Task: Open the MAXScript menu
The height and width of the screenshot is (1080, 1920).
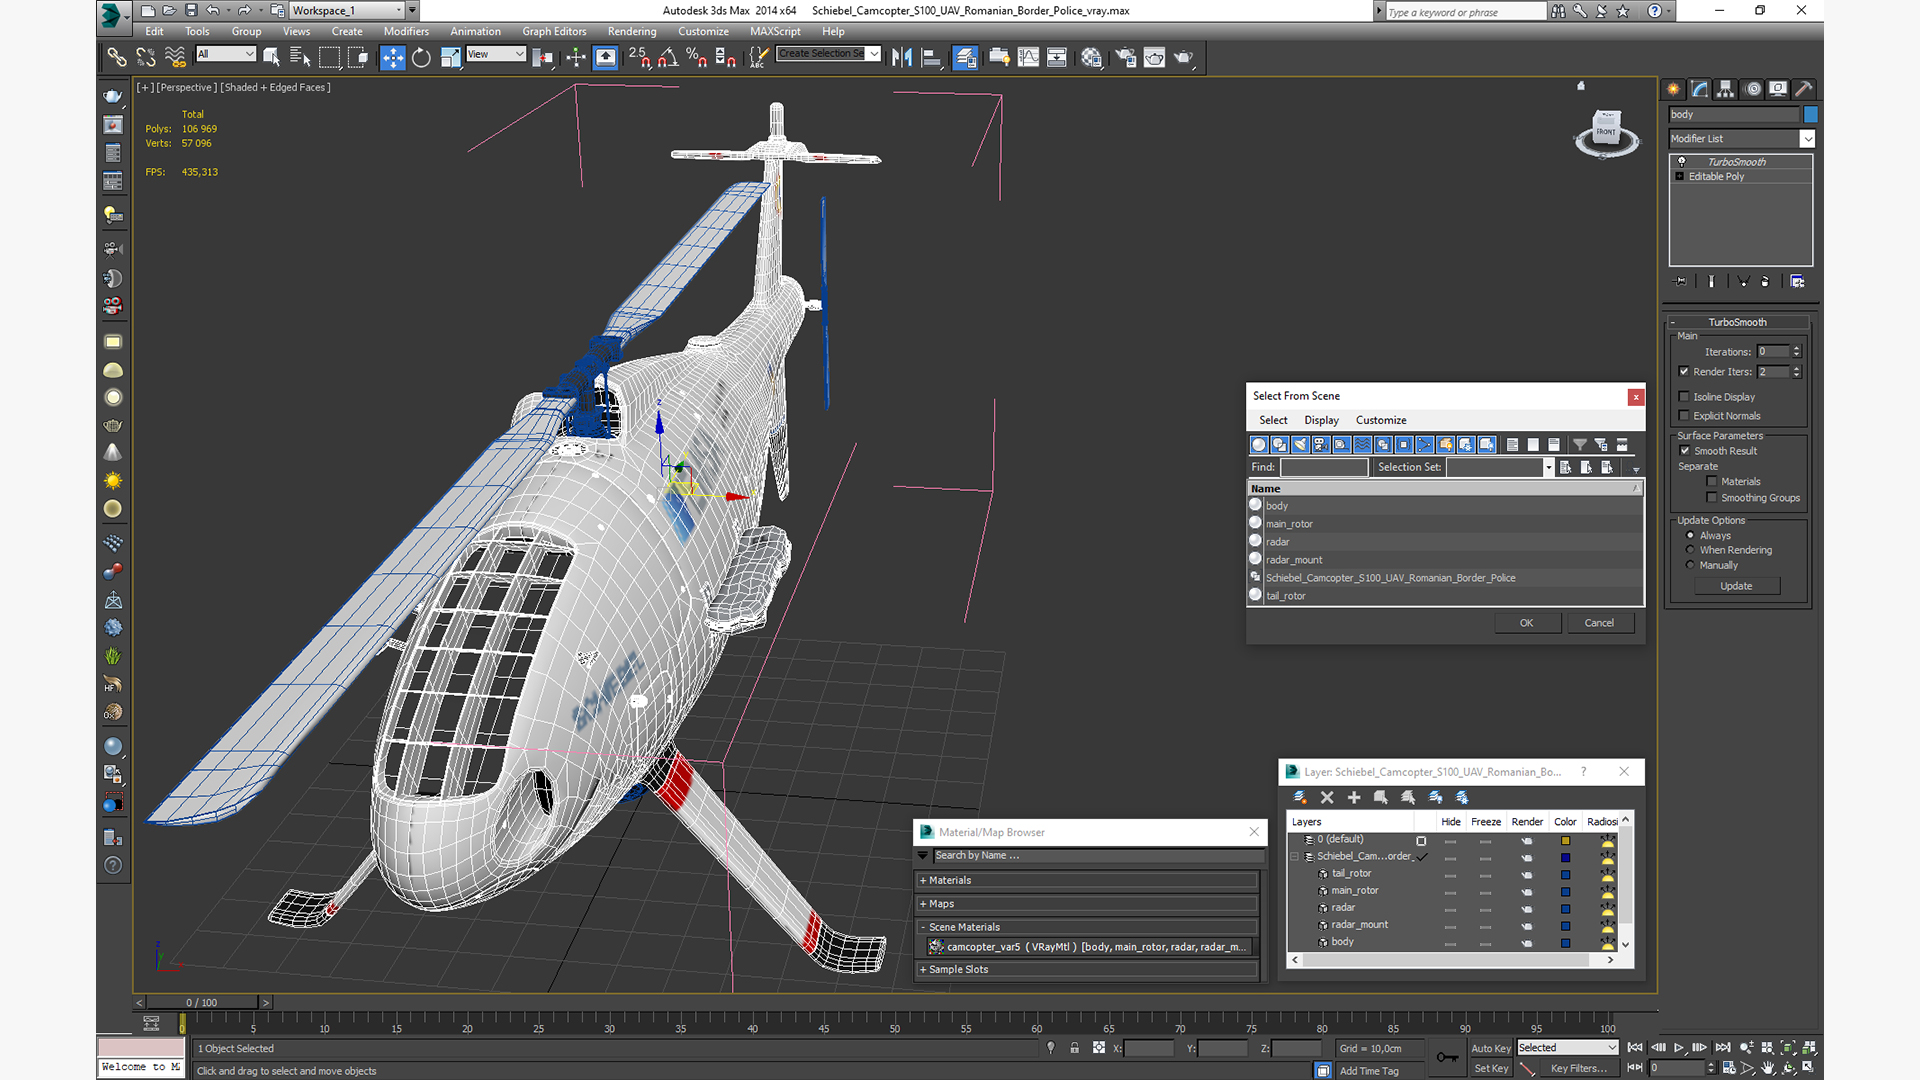Action: pos(775,31)
